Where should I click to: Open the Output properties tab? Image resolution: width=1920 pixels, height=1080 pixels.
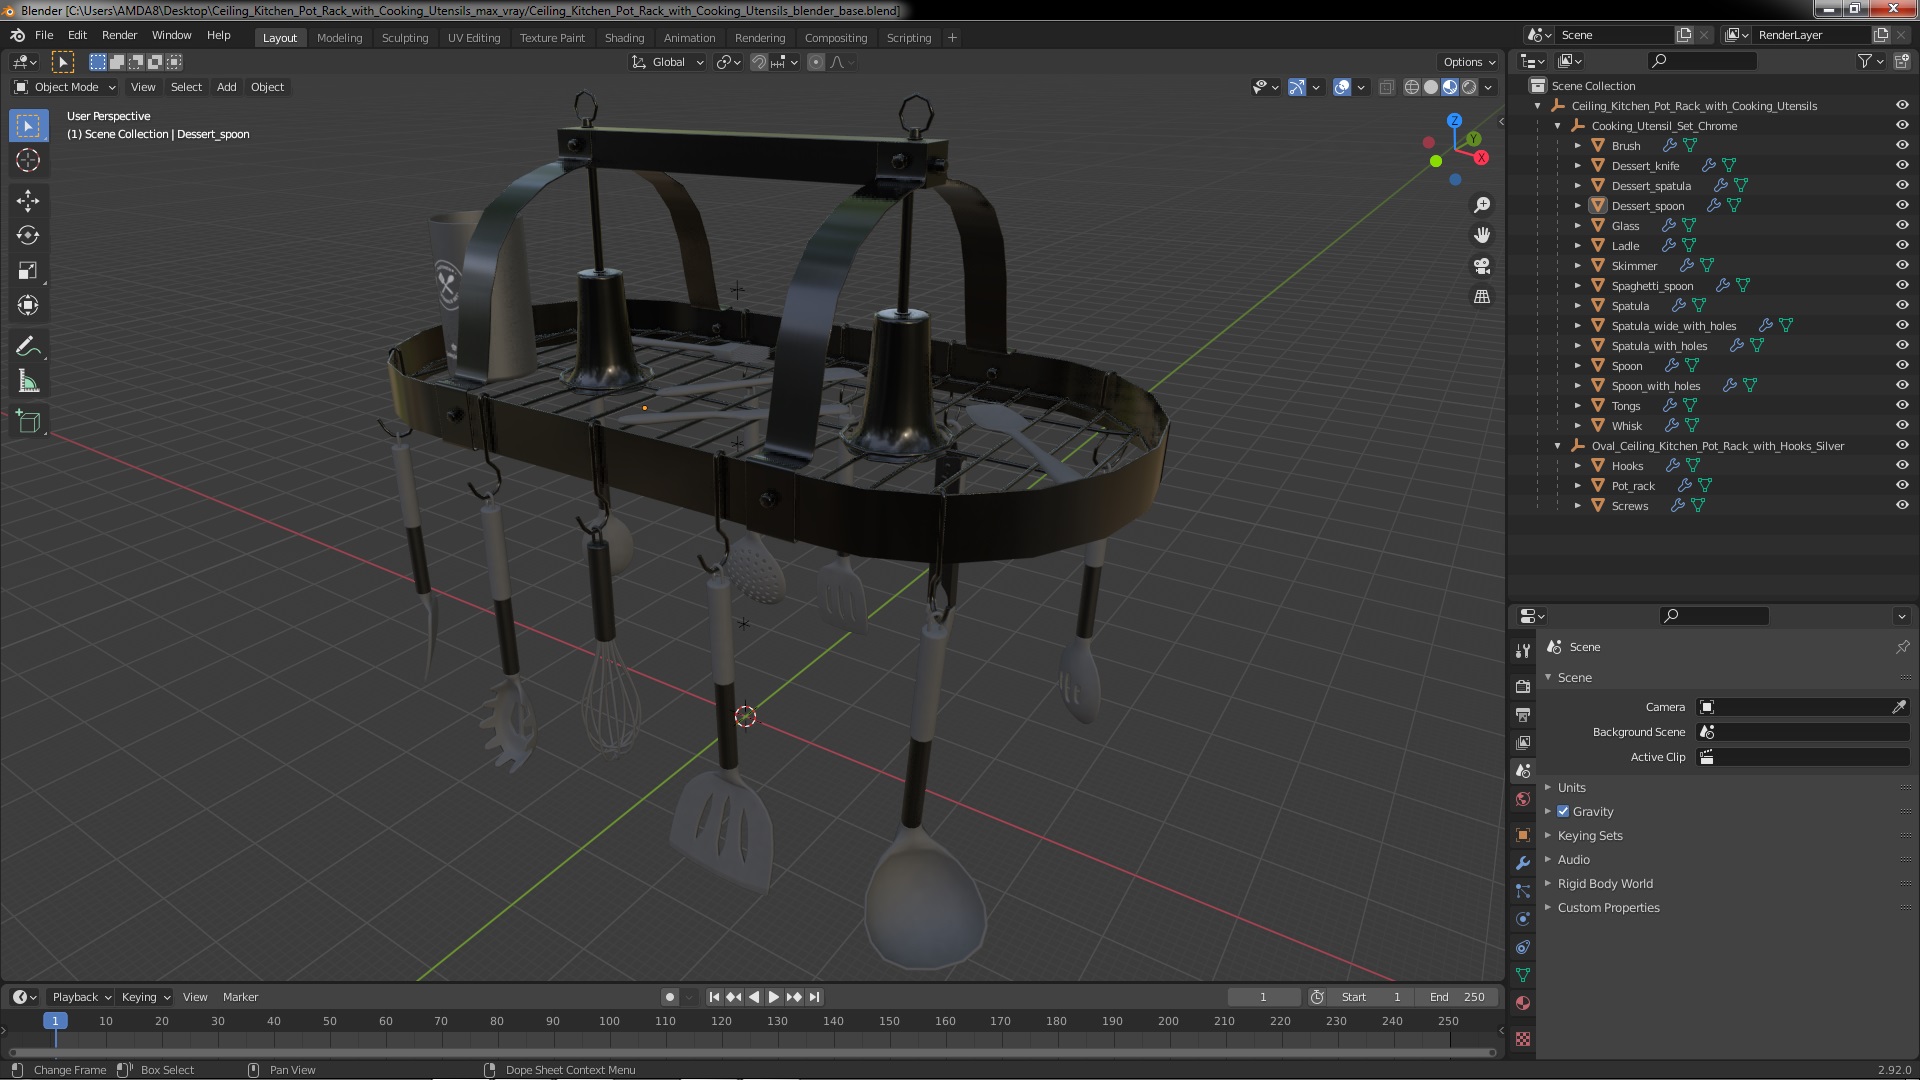[1522, 715]
